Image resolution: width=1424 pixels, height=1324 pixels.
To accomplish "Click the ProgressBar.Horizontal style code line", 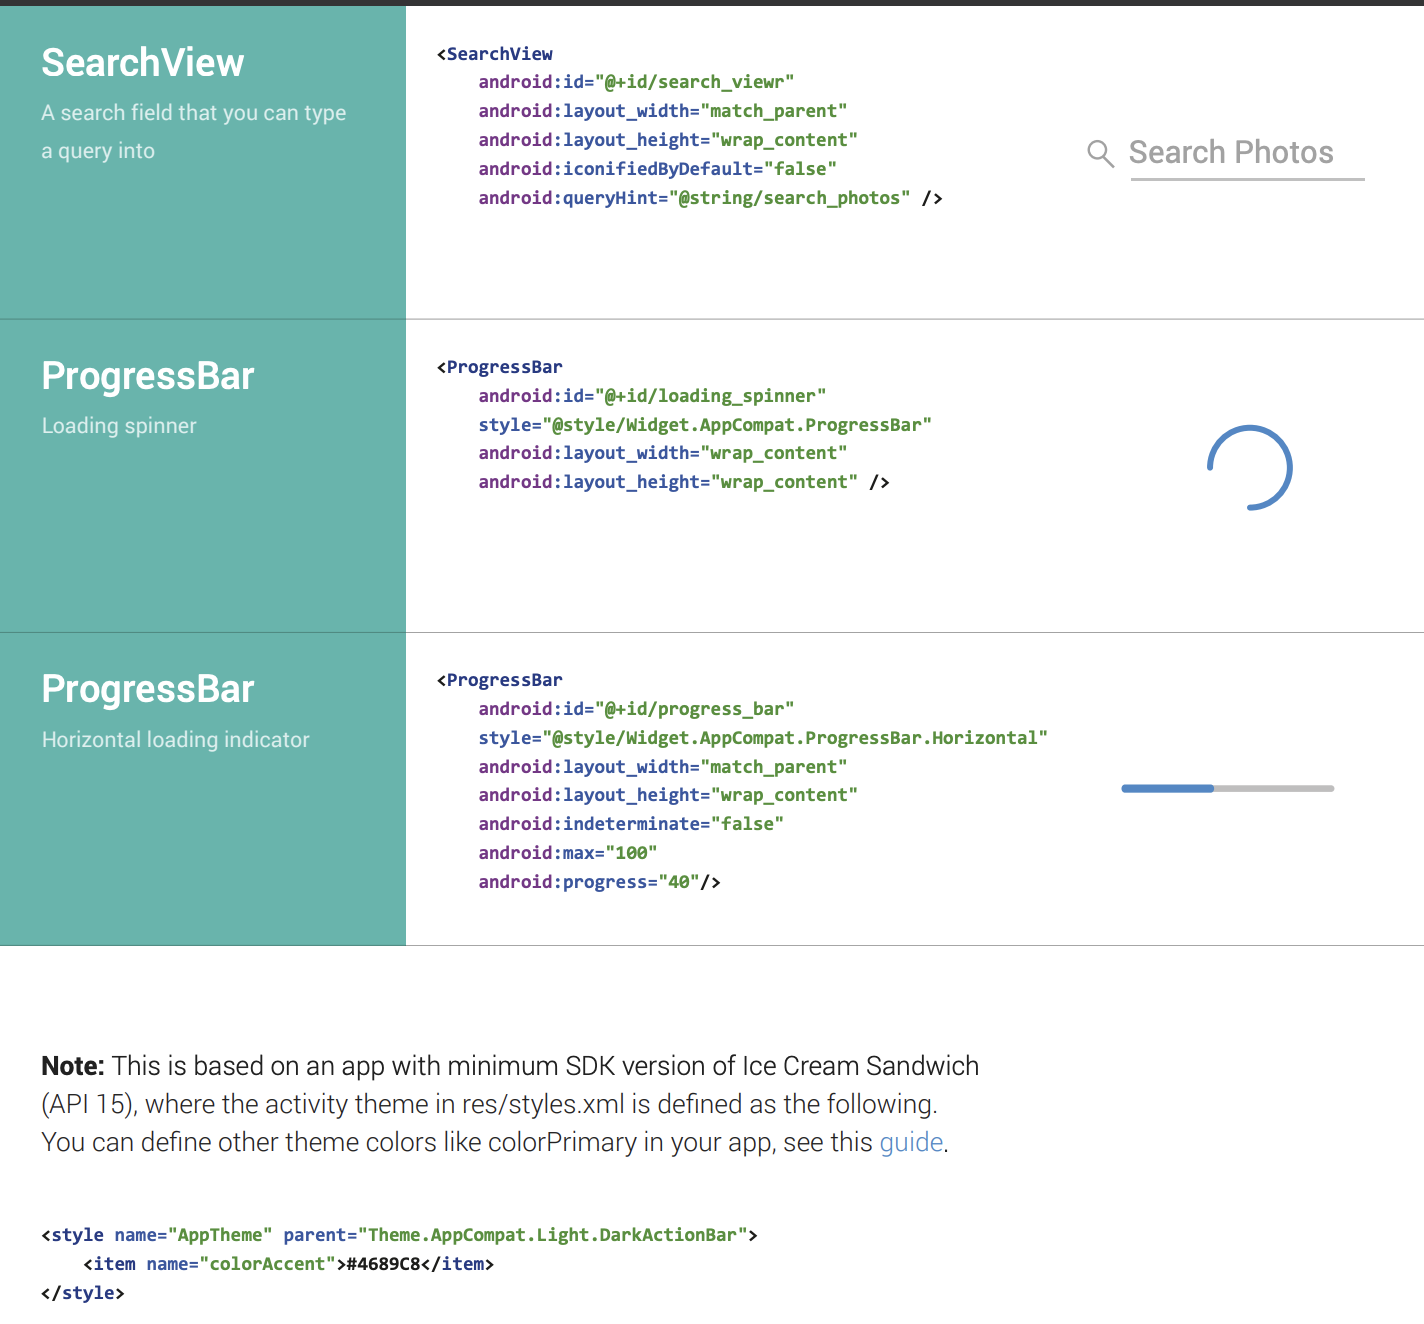I will (x=762, y=738).
